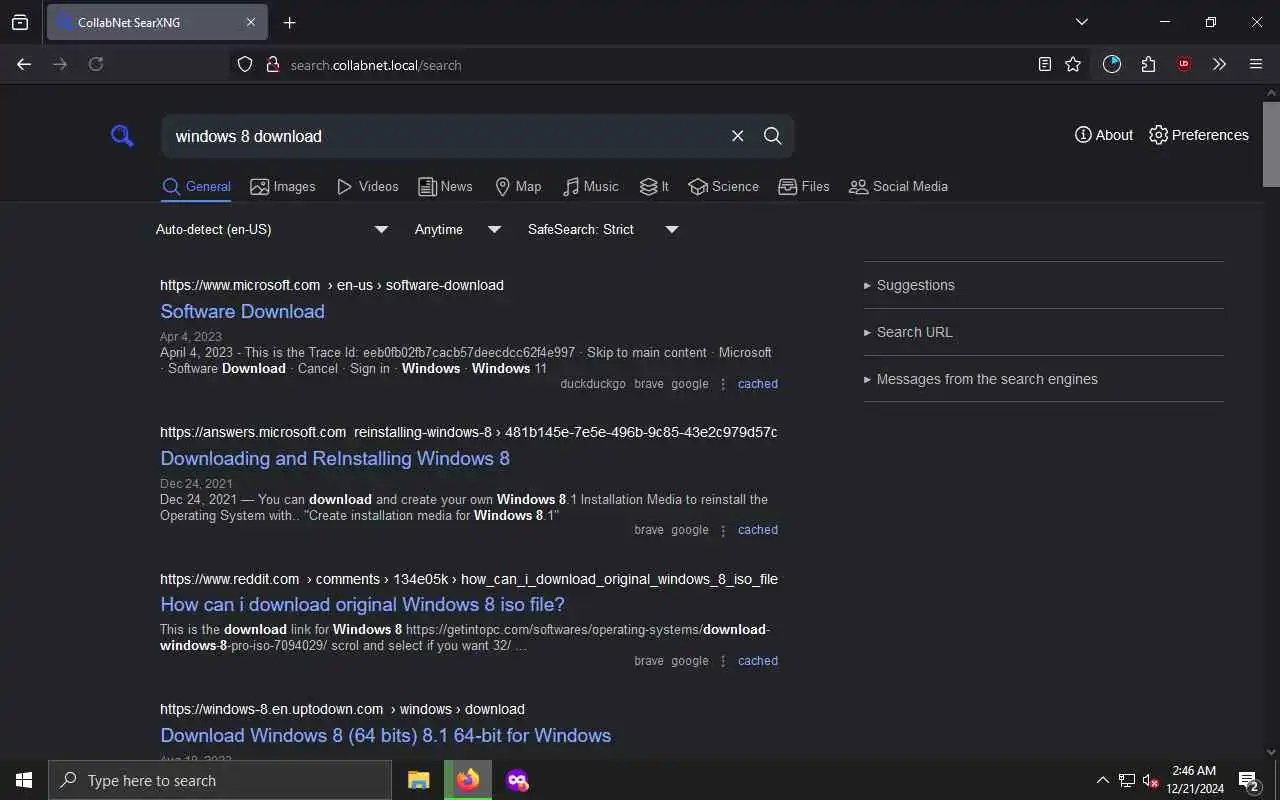Open Preferences settings

tap(1199, 135)
